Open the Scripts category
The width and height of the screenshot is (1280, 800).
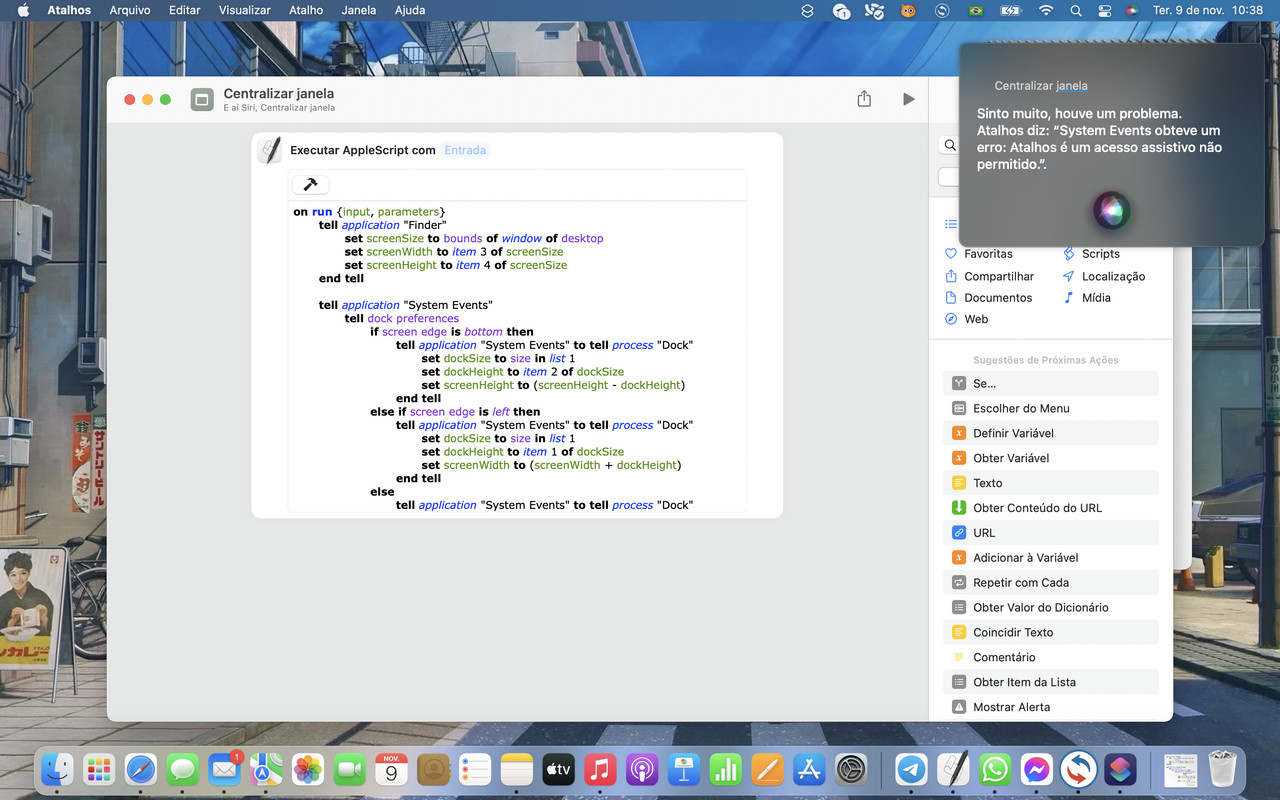pyautogui.click(x=1091, y=254)
